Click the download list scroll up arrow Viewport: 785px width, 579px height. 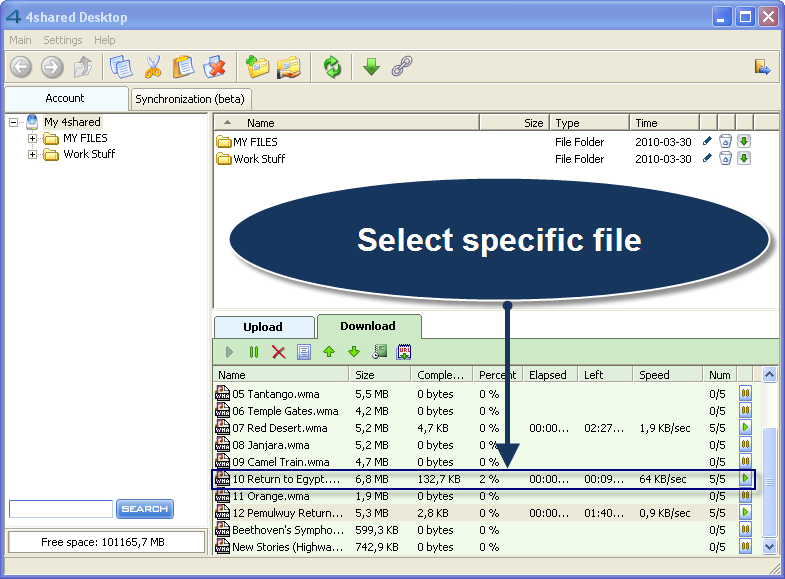coord(769,374)
